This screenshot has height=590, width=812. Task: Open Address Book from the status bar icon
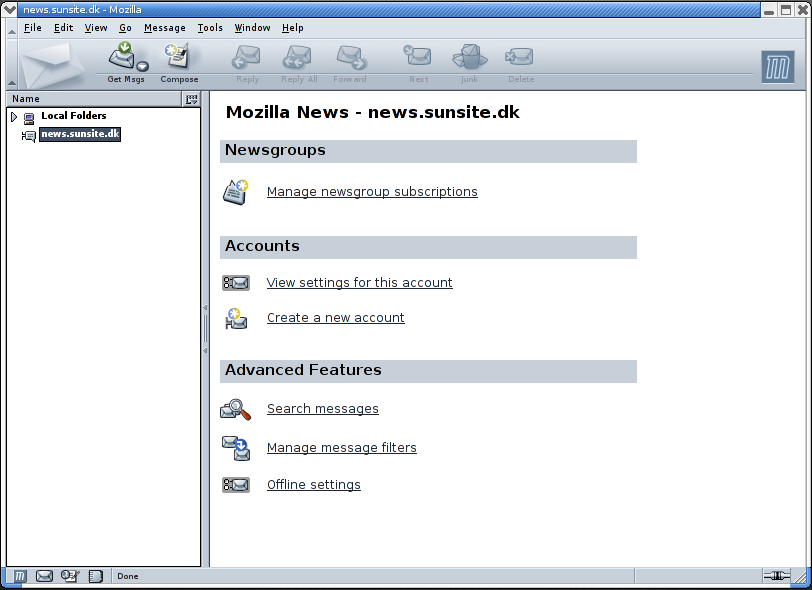coord(96,576)
